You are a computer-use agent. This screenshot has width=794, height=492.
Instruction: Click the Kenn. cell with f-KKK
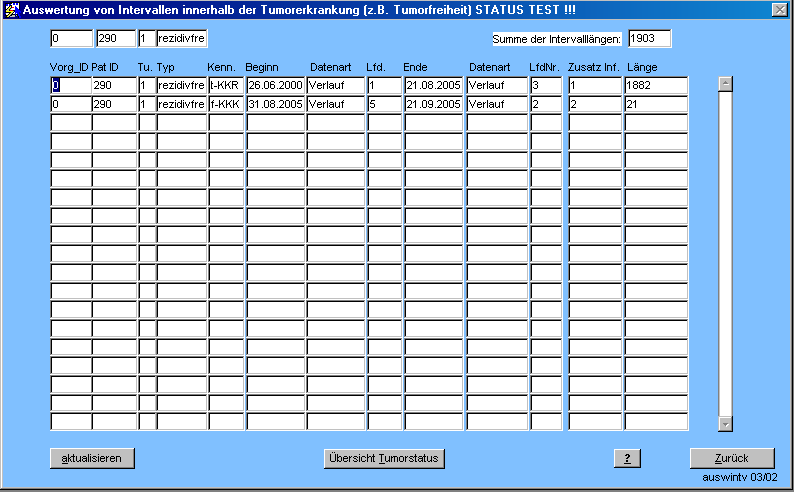click(x=225, y=105)
